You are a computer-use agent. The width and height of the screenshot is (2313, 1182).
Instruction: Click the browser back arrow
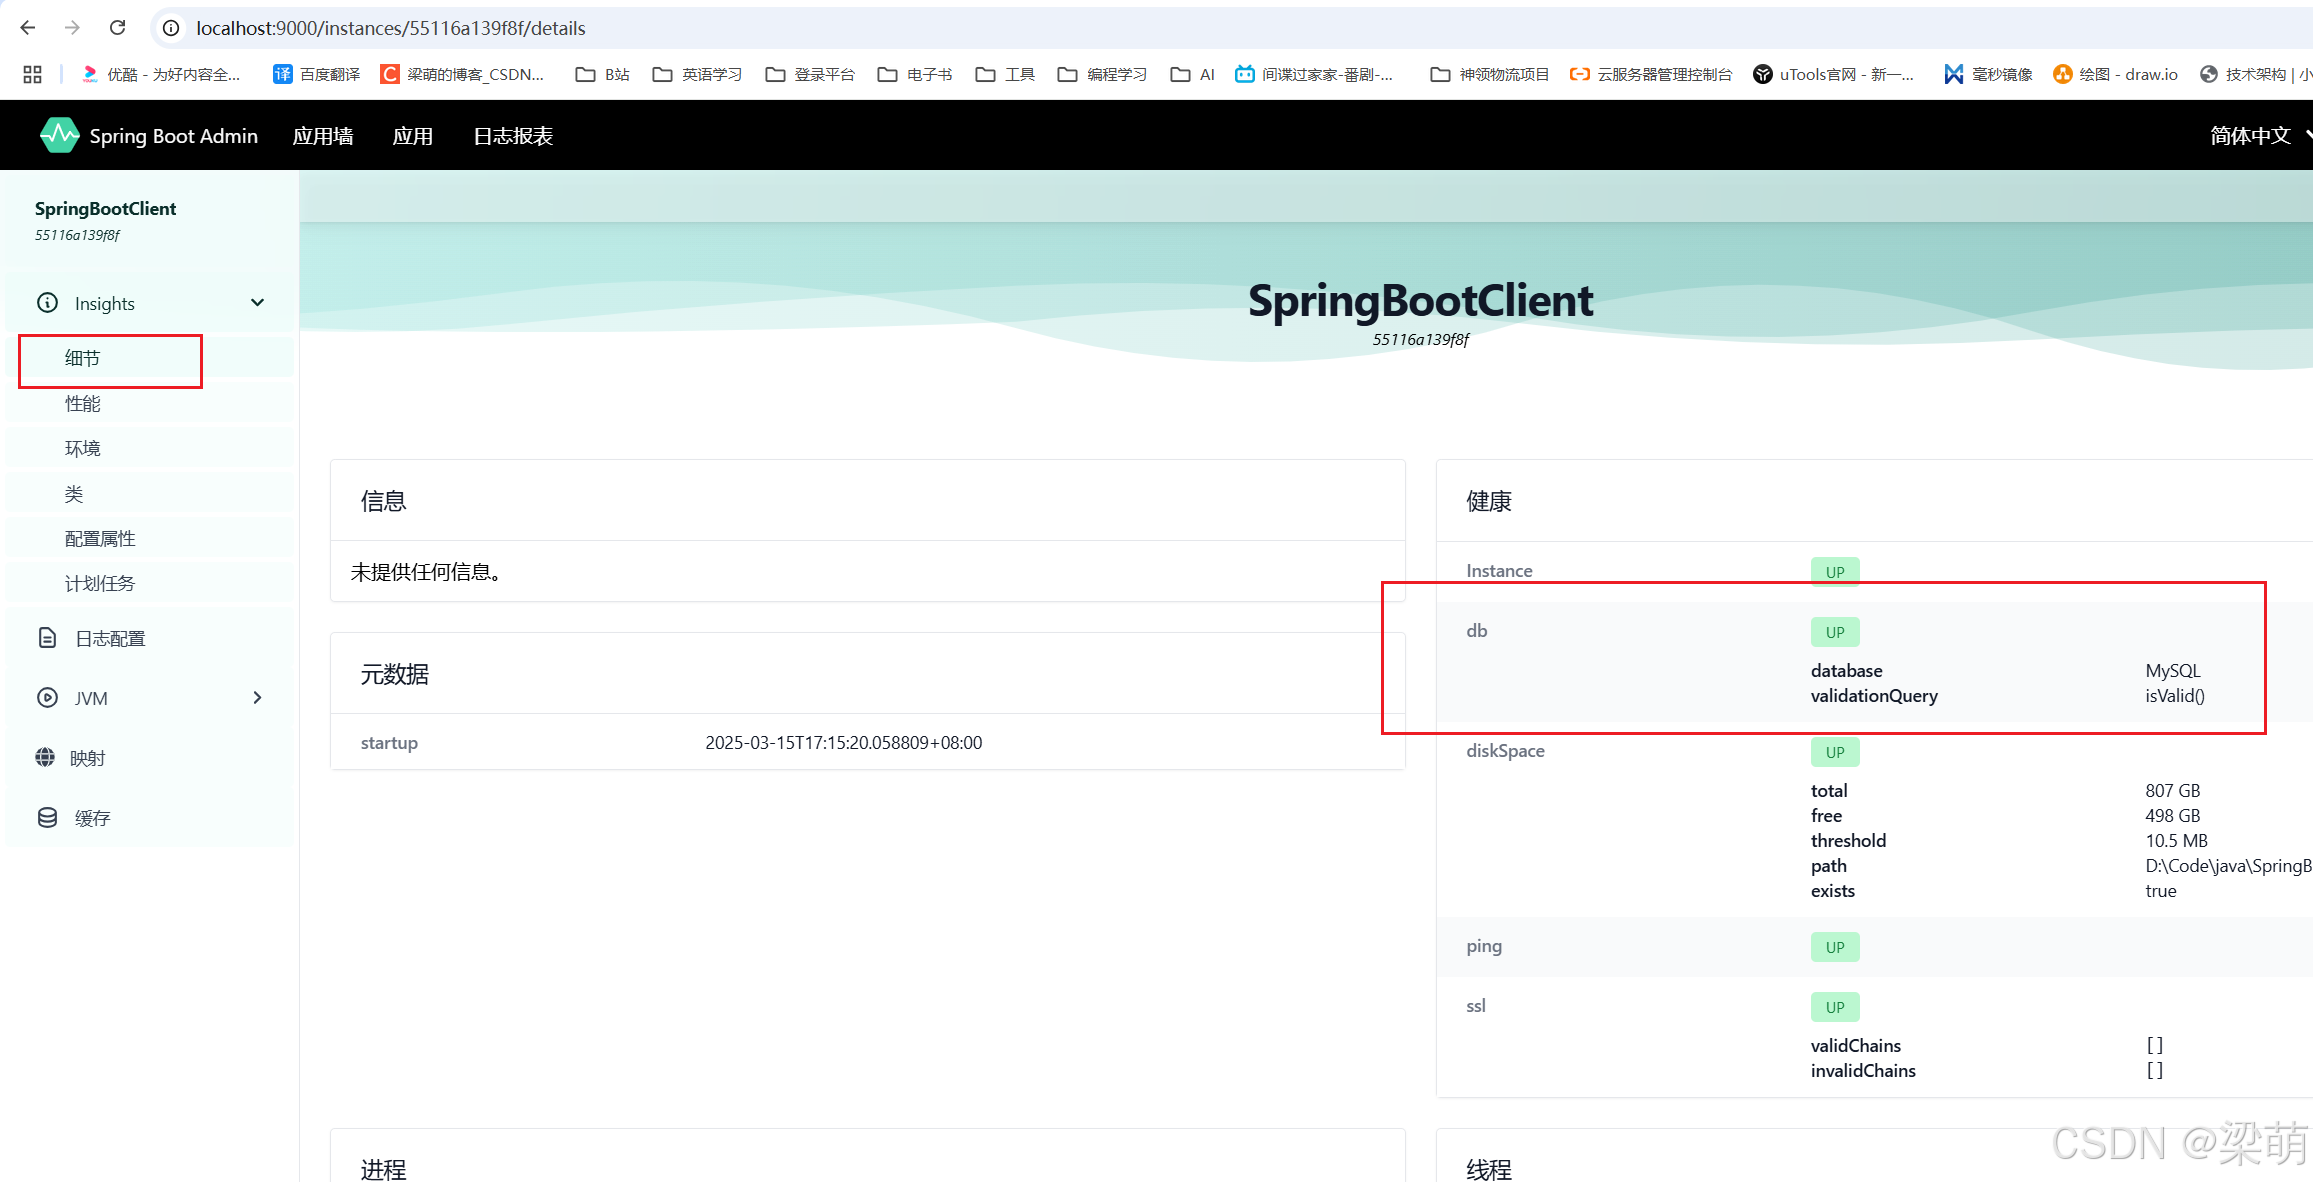28,28
